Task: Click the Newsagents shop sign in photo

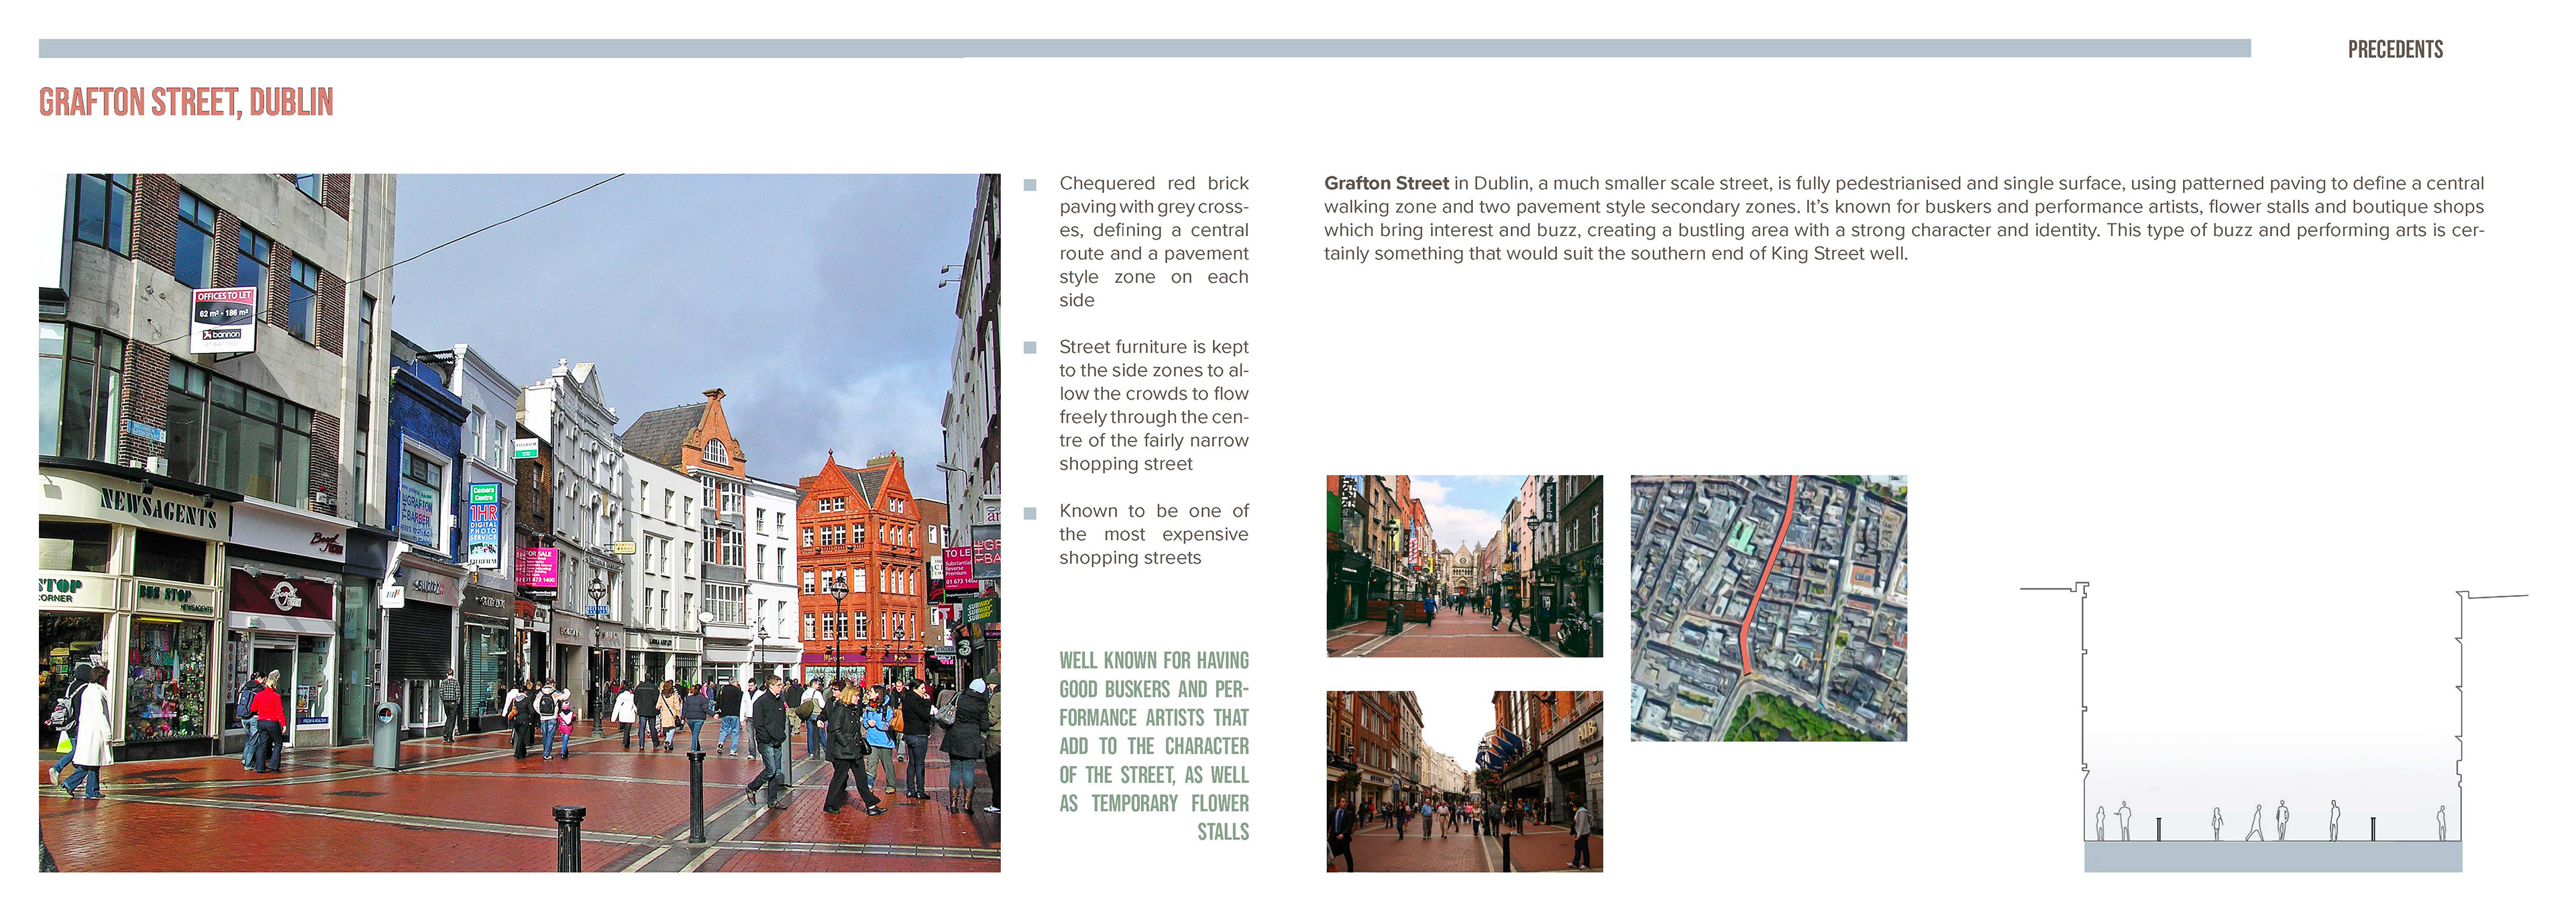Action: click(158, 509)
